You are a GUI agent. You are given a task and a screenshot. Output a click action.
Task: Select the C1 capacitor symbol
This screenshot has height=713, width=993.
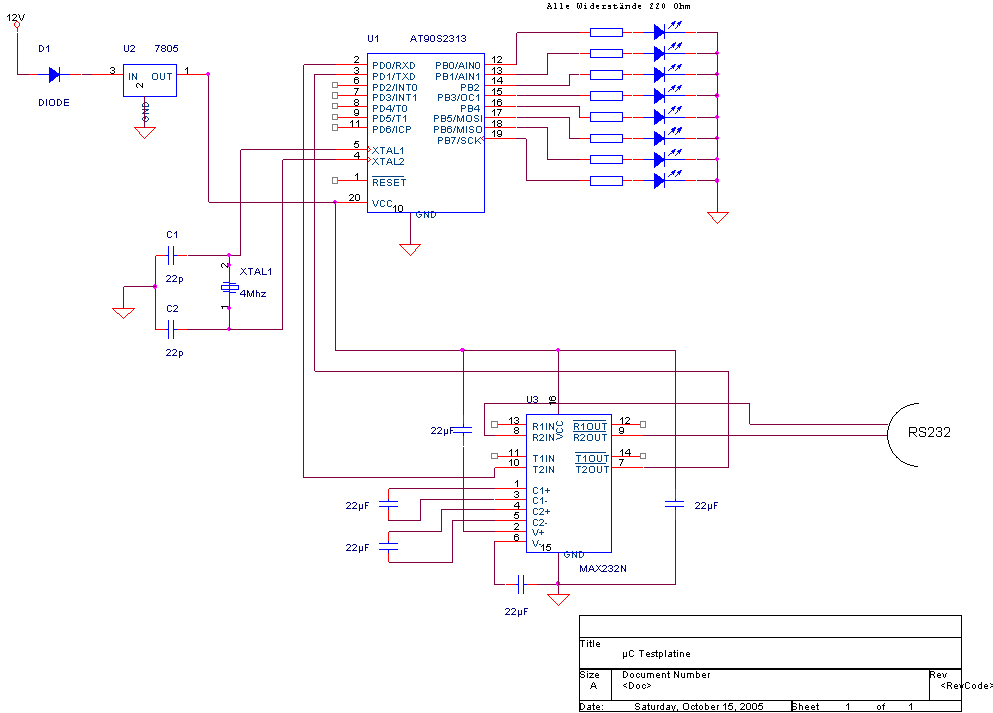tap(171, 256)
